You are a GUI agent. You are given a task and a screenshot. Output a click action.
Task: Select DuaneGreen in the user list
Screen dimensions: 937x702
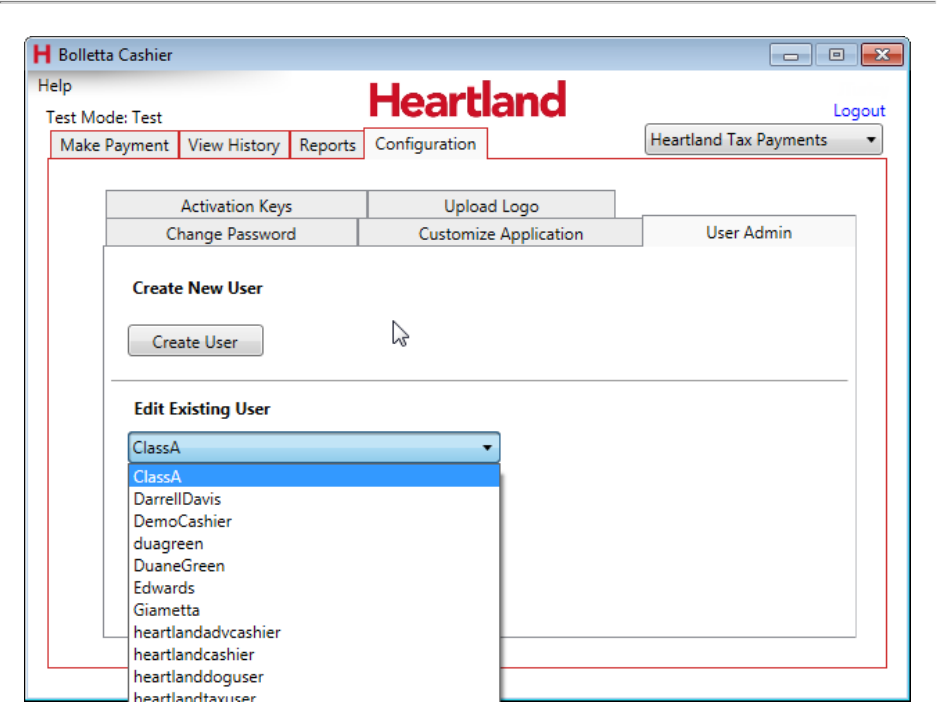click(314, 565)
